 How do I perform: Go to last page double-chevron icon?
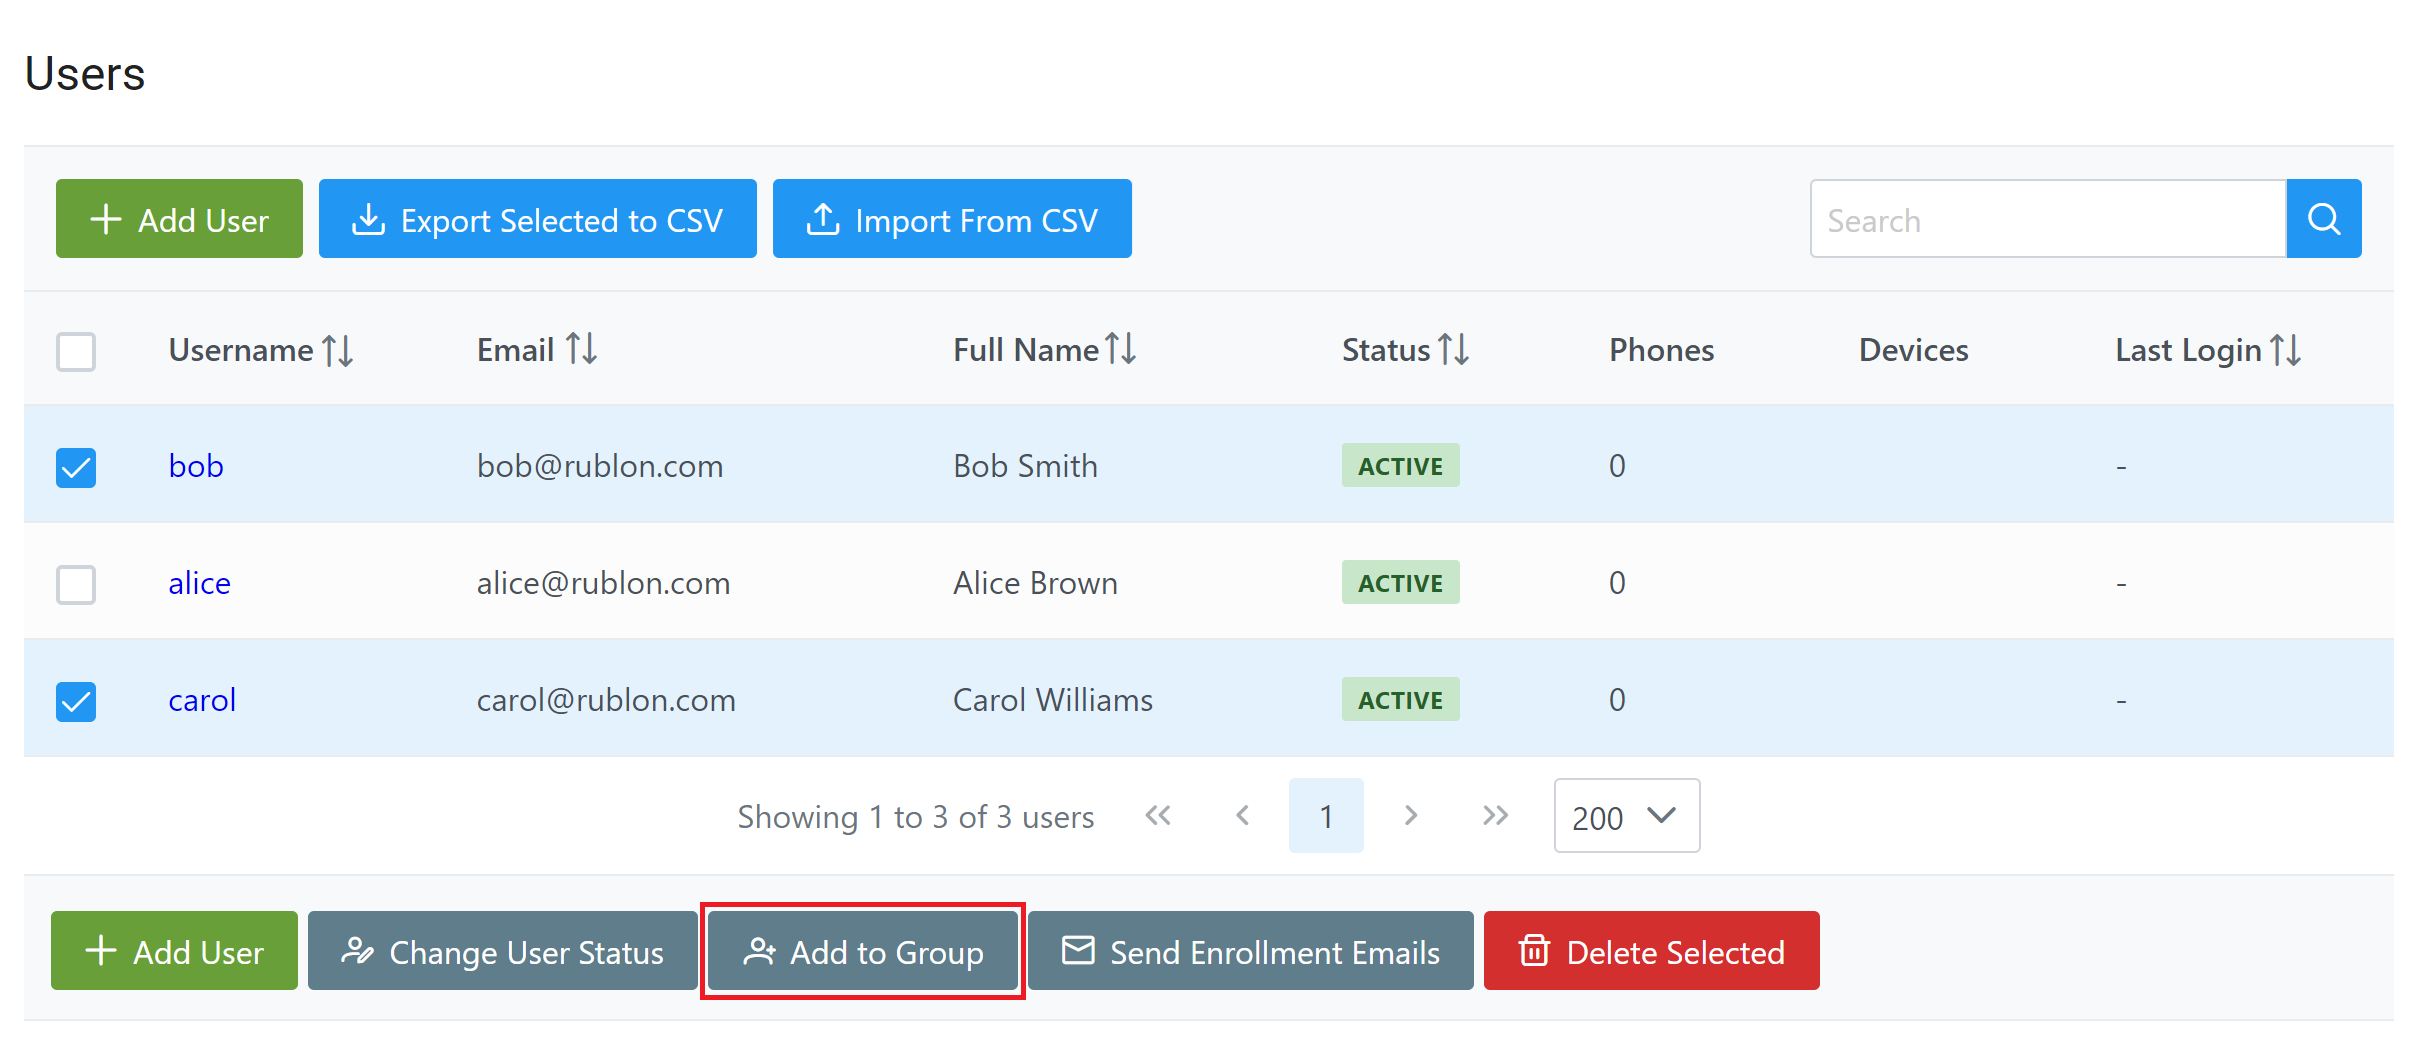1495,816
